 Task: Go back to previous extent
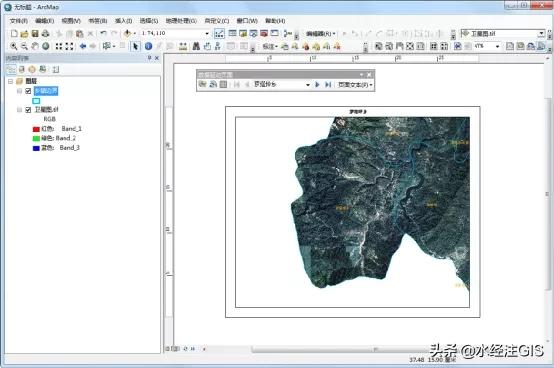coord(83,46)
